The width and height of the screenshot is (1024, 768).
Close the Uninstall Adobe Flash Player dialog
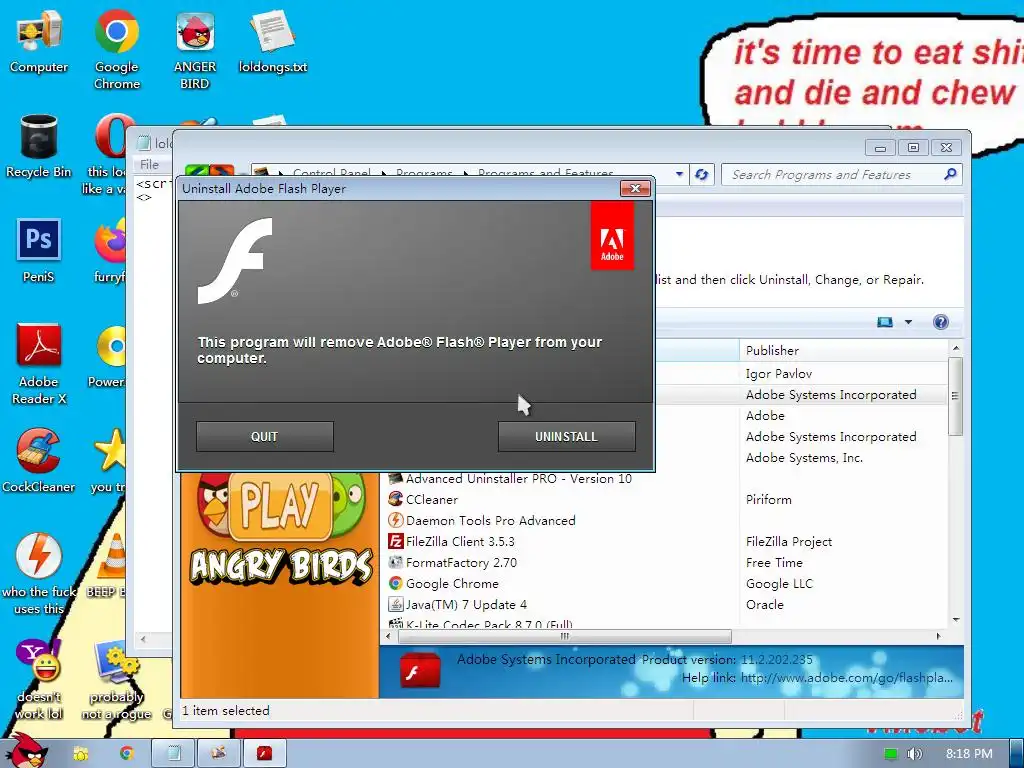[x=635, y=188]
